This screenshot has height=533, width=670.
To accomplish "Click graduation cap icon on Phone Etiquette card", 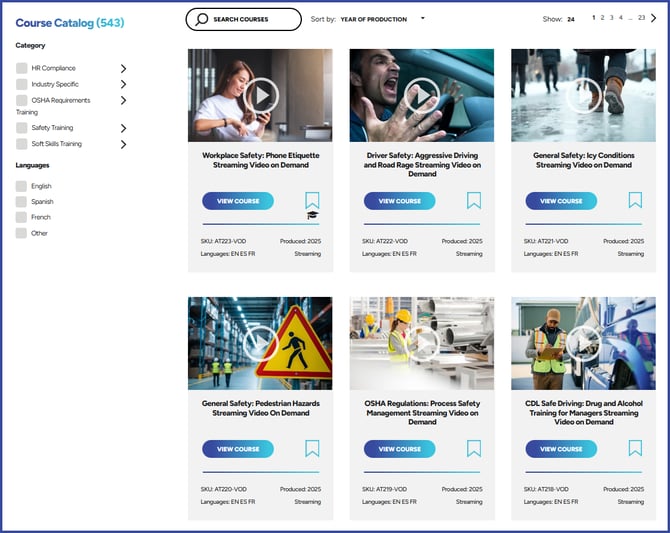I will 312,215.
